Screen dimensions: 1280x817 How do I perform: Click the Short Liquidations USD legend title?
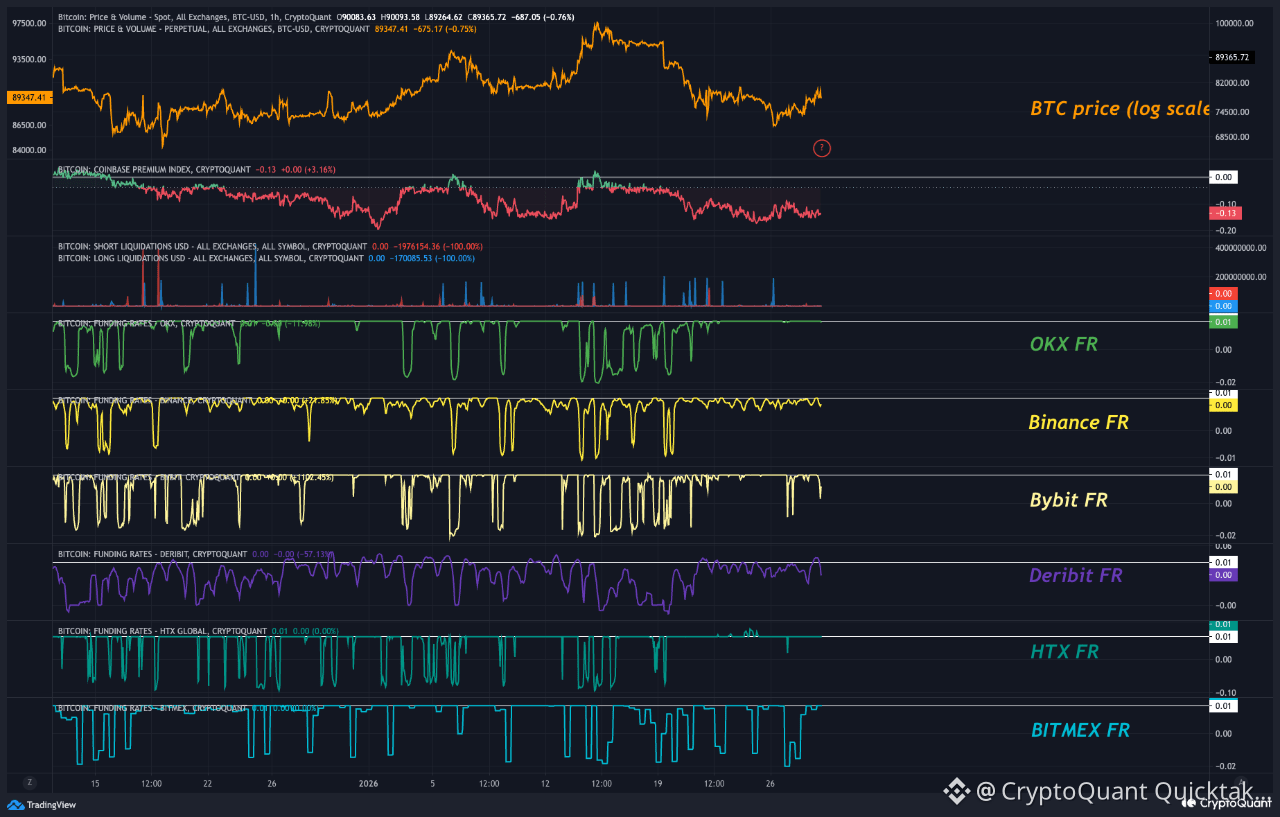pos(185,246)
